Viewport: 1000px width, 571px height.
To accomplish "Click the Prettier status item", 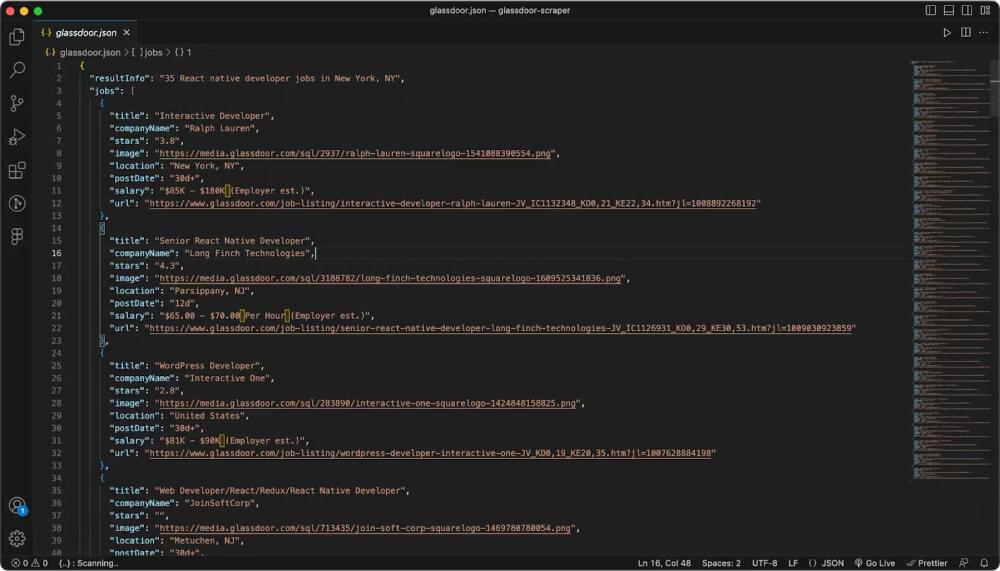I will [927, 563].
